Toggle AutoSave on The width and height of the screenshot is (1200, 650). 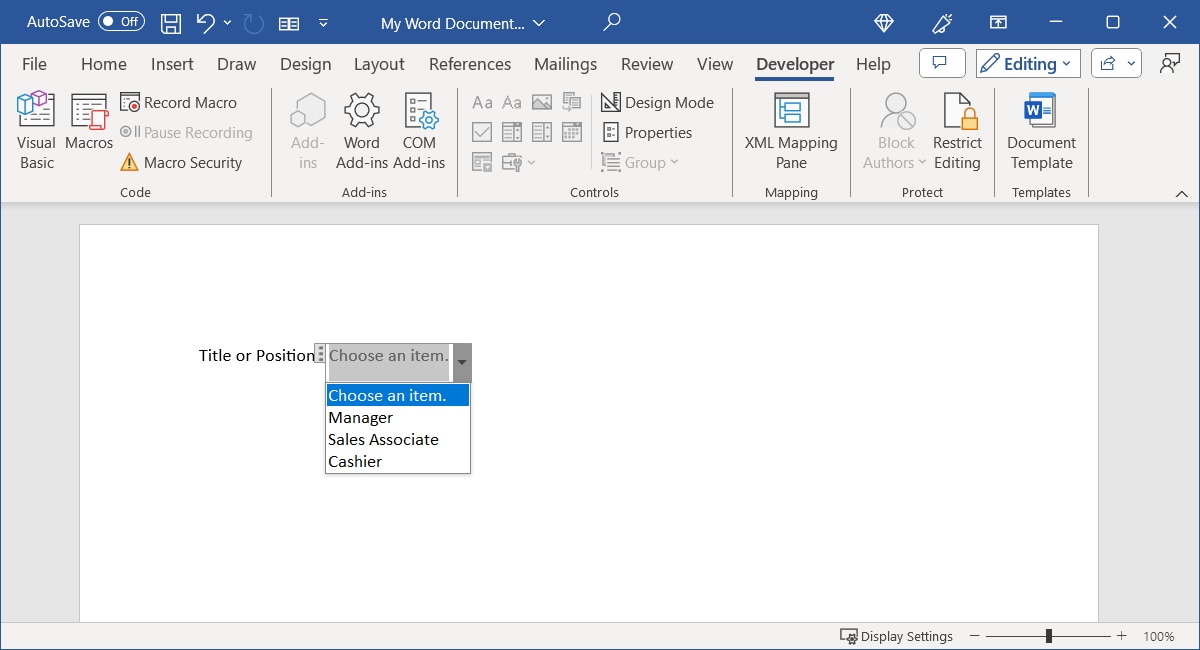coord(120,21)
